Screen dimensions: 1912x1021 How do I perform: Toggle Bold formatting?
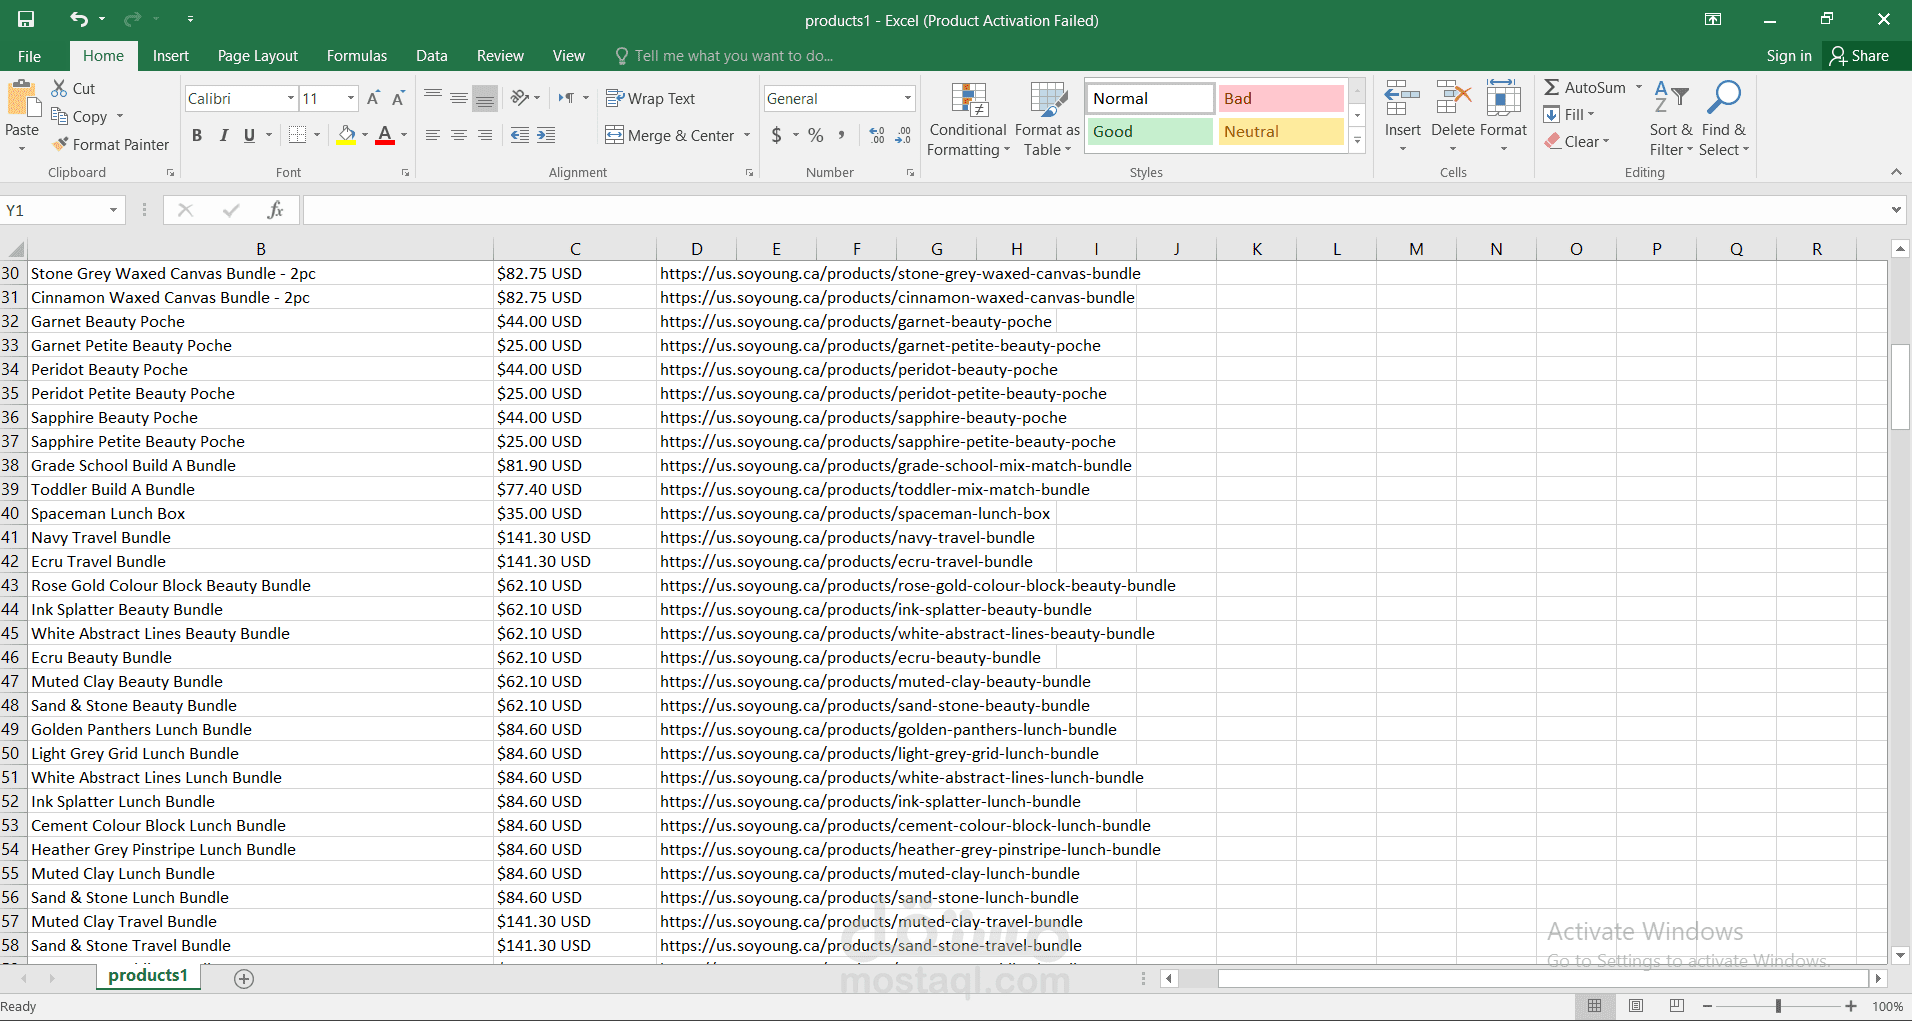[x=197, y=135]
